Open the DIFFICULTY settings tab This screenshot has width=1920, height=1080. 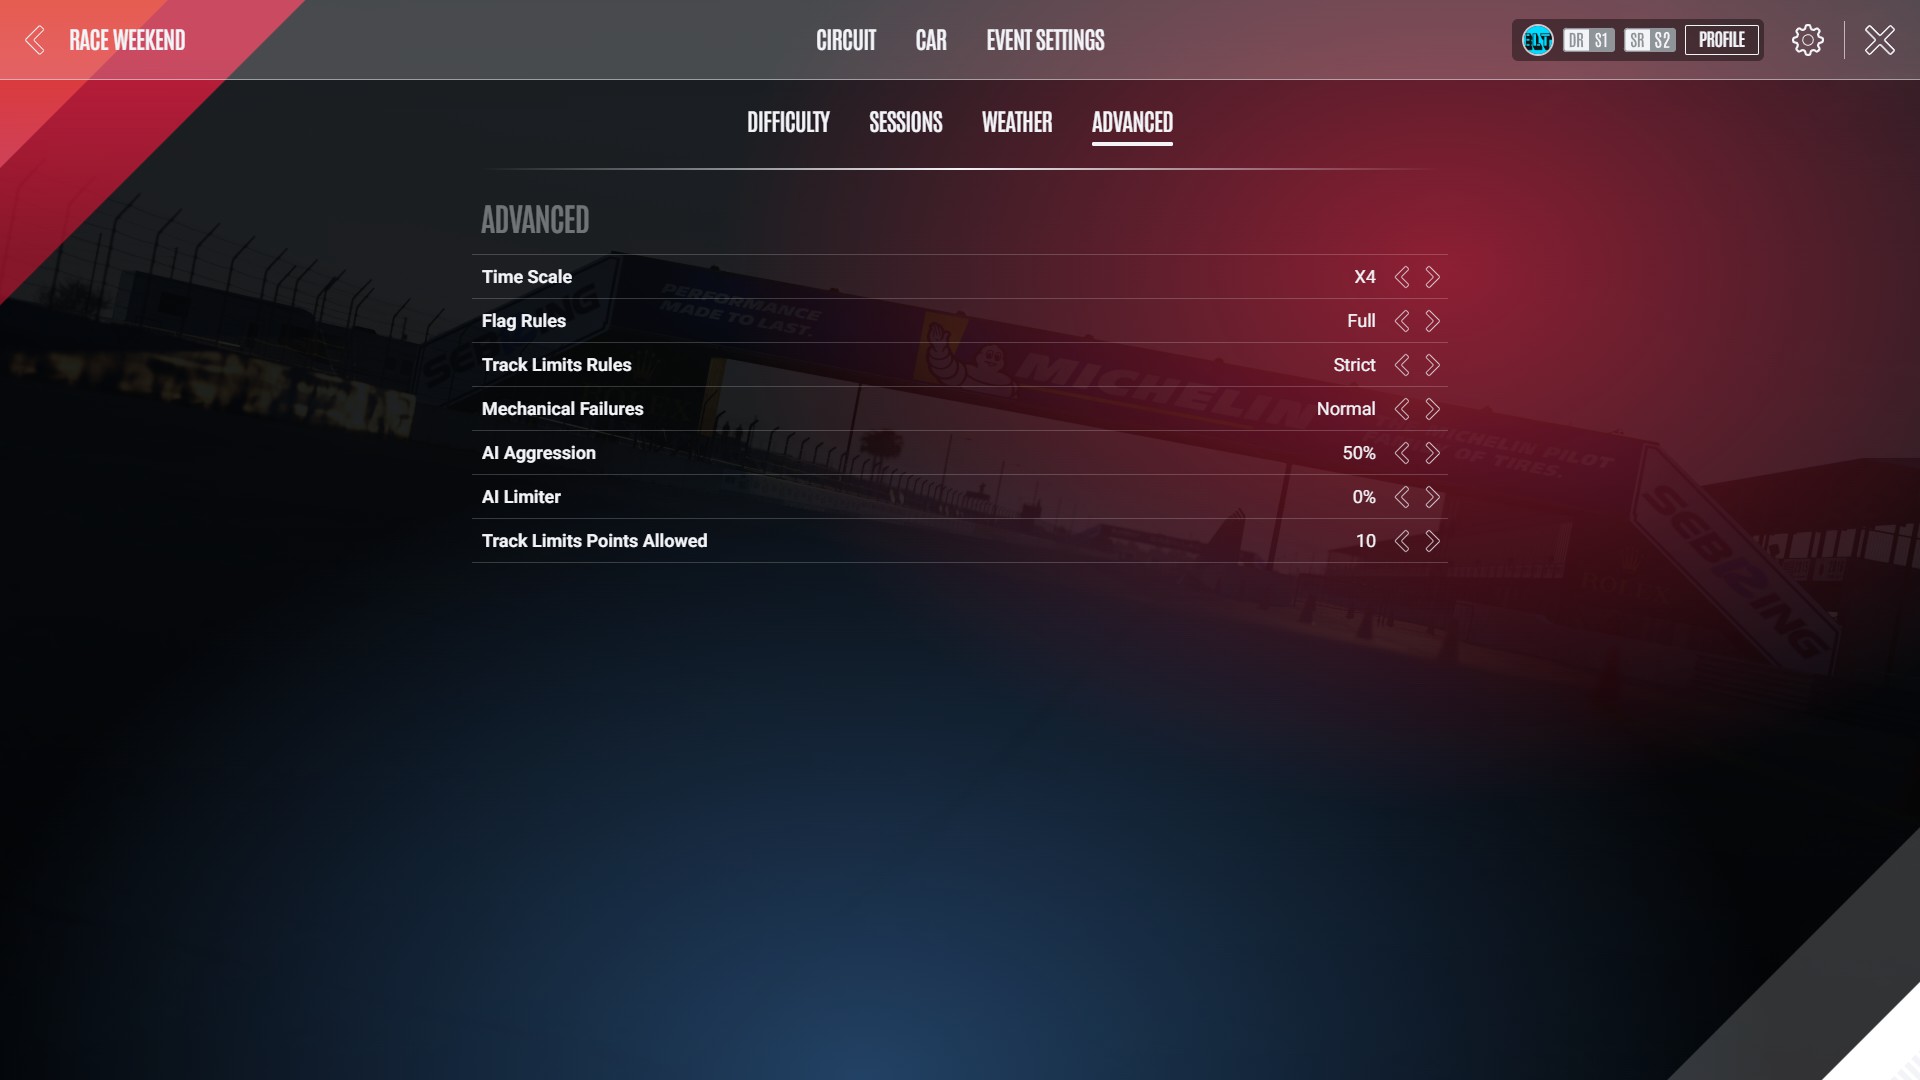pos(787,123)
